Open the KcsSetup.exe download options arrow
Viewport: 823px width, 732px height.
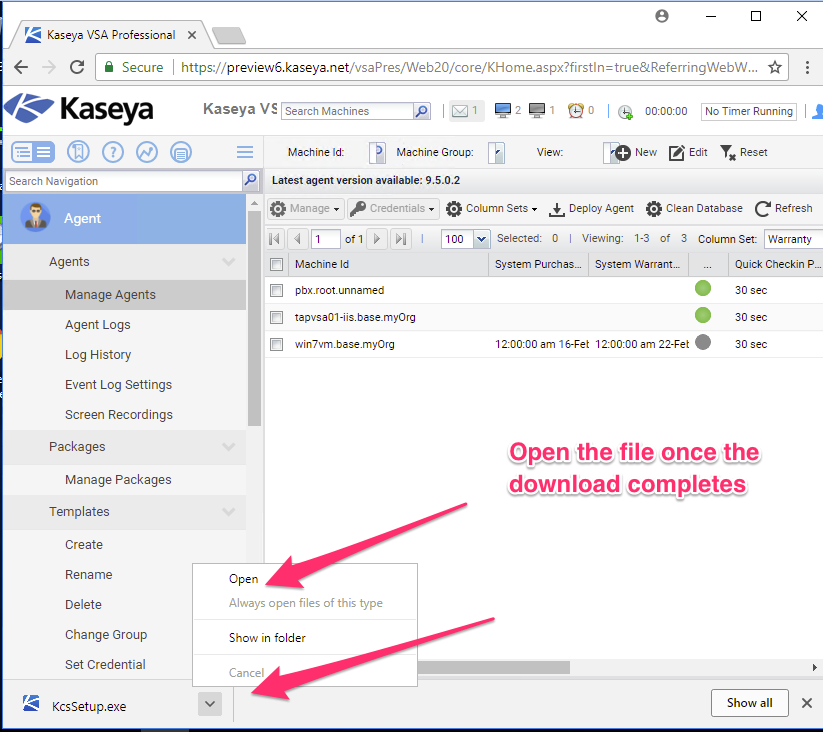210,704
